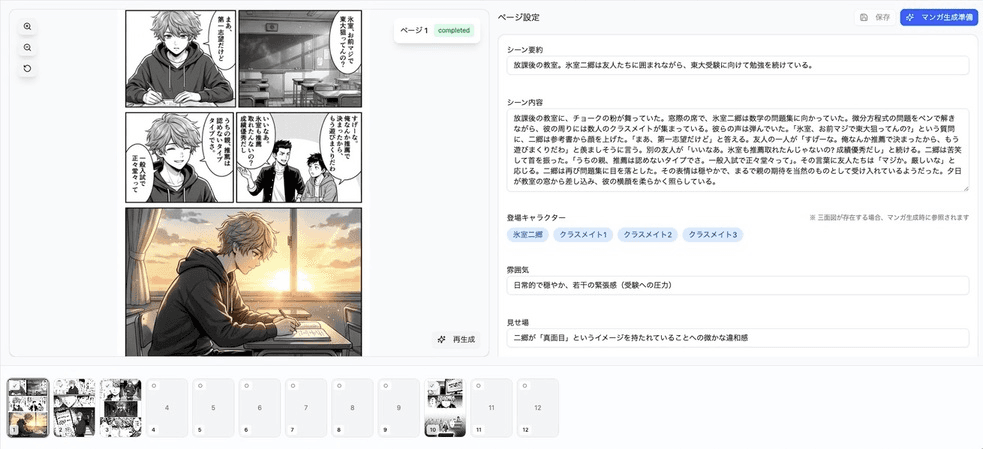Click the ページ設定 panel heading

518,18
